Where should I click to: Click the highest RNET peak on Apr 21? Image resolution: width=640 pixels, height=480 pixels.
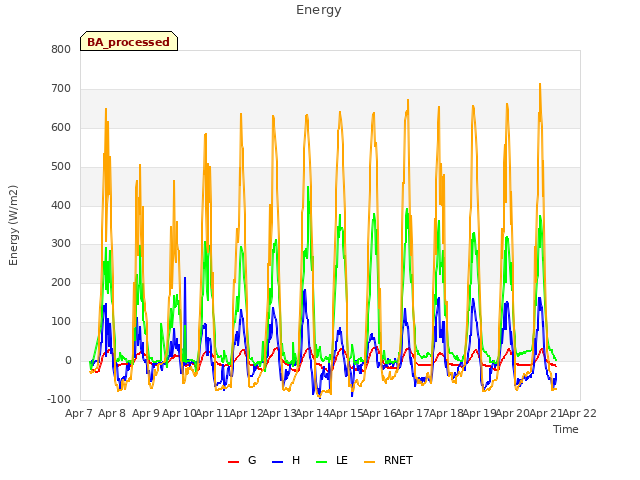540,84
